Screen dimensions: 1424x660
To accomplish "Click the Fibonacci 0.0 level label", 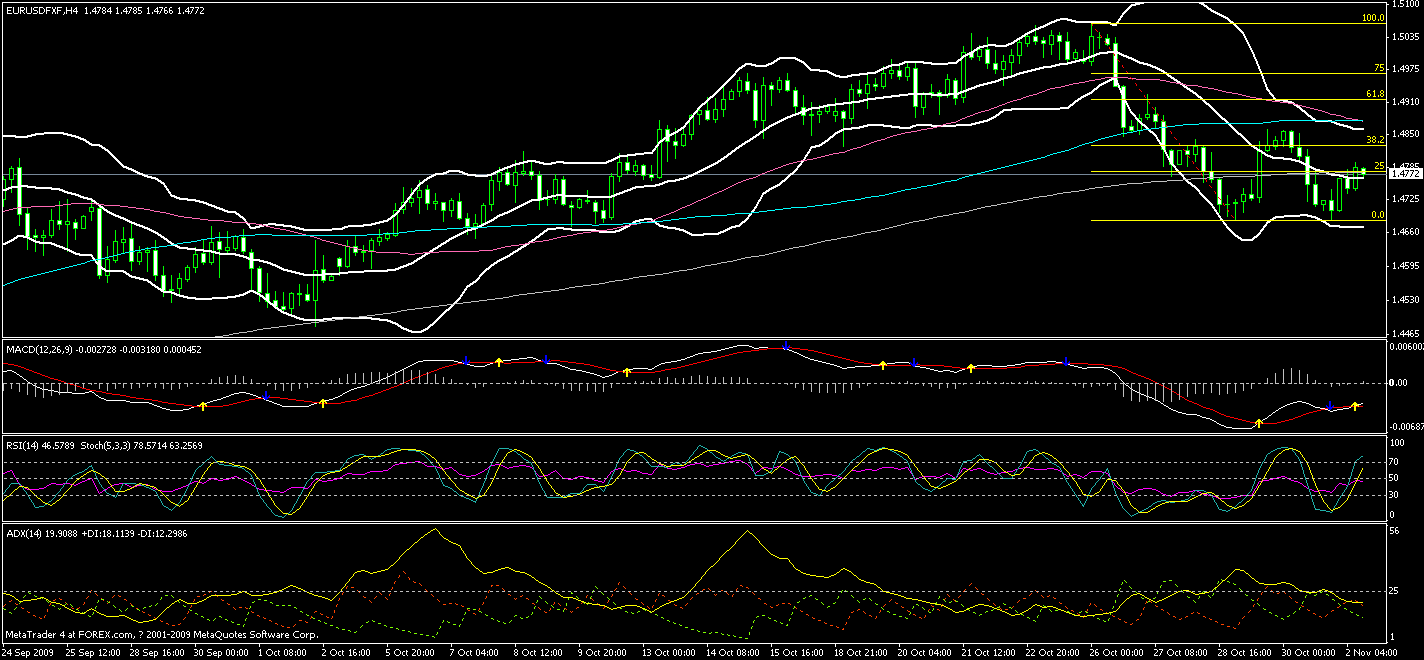I will click(x=1377, y=215).
